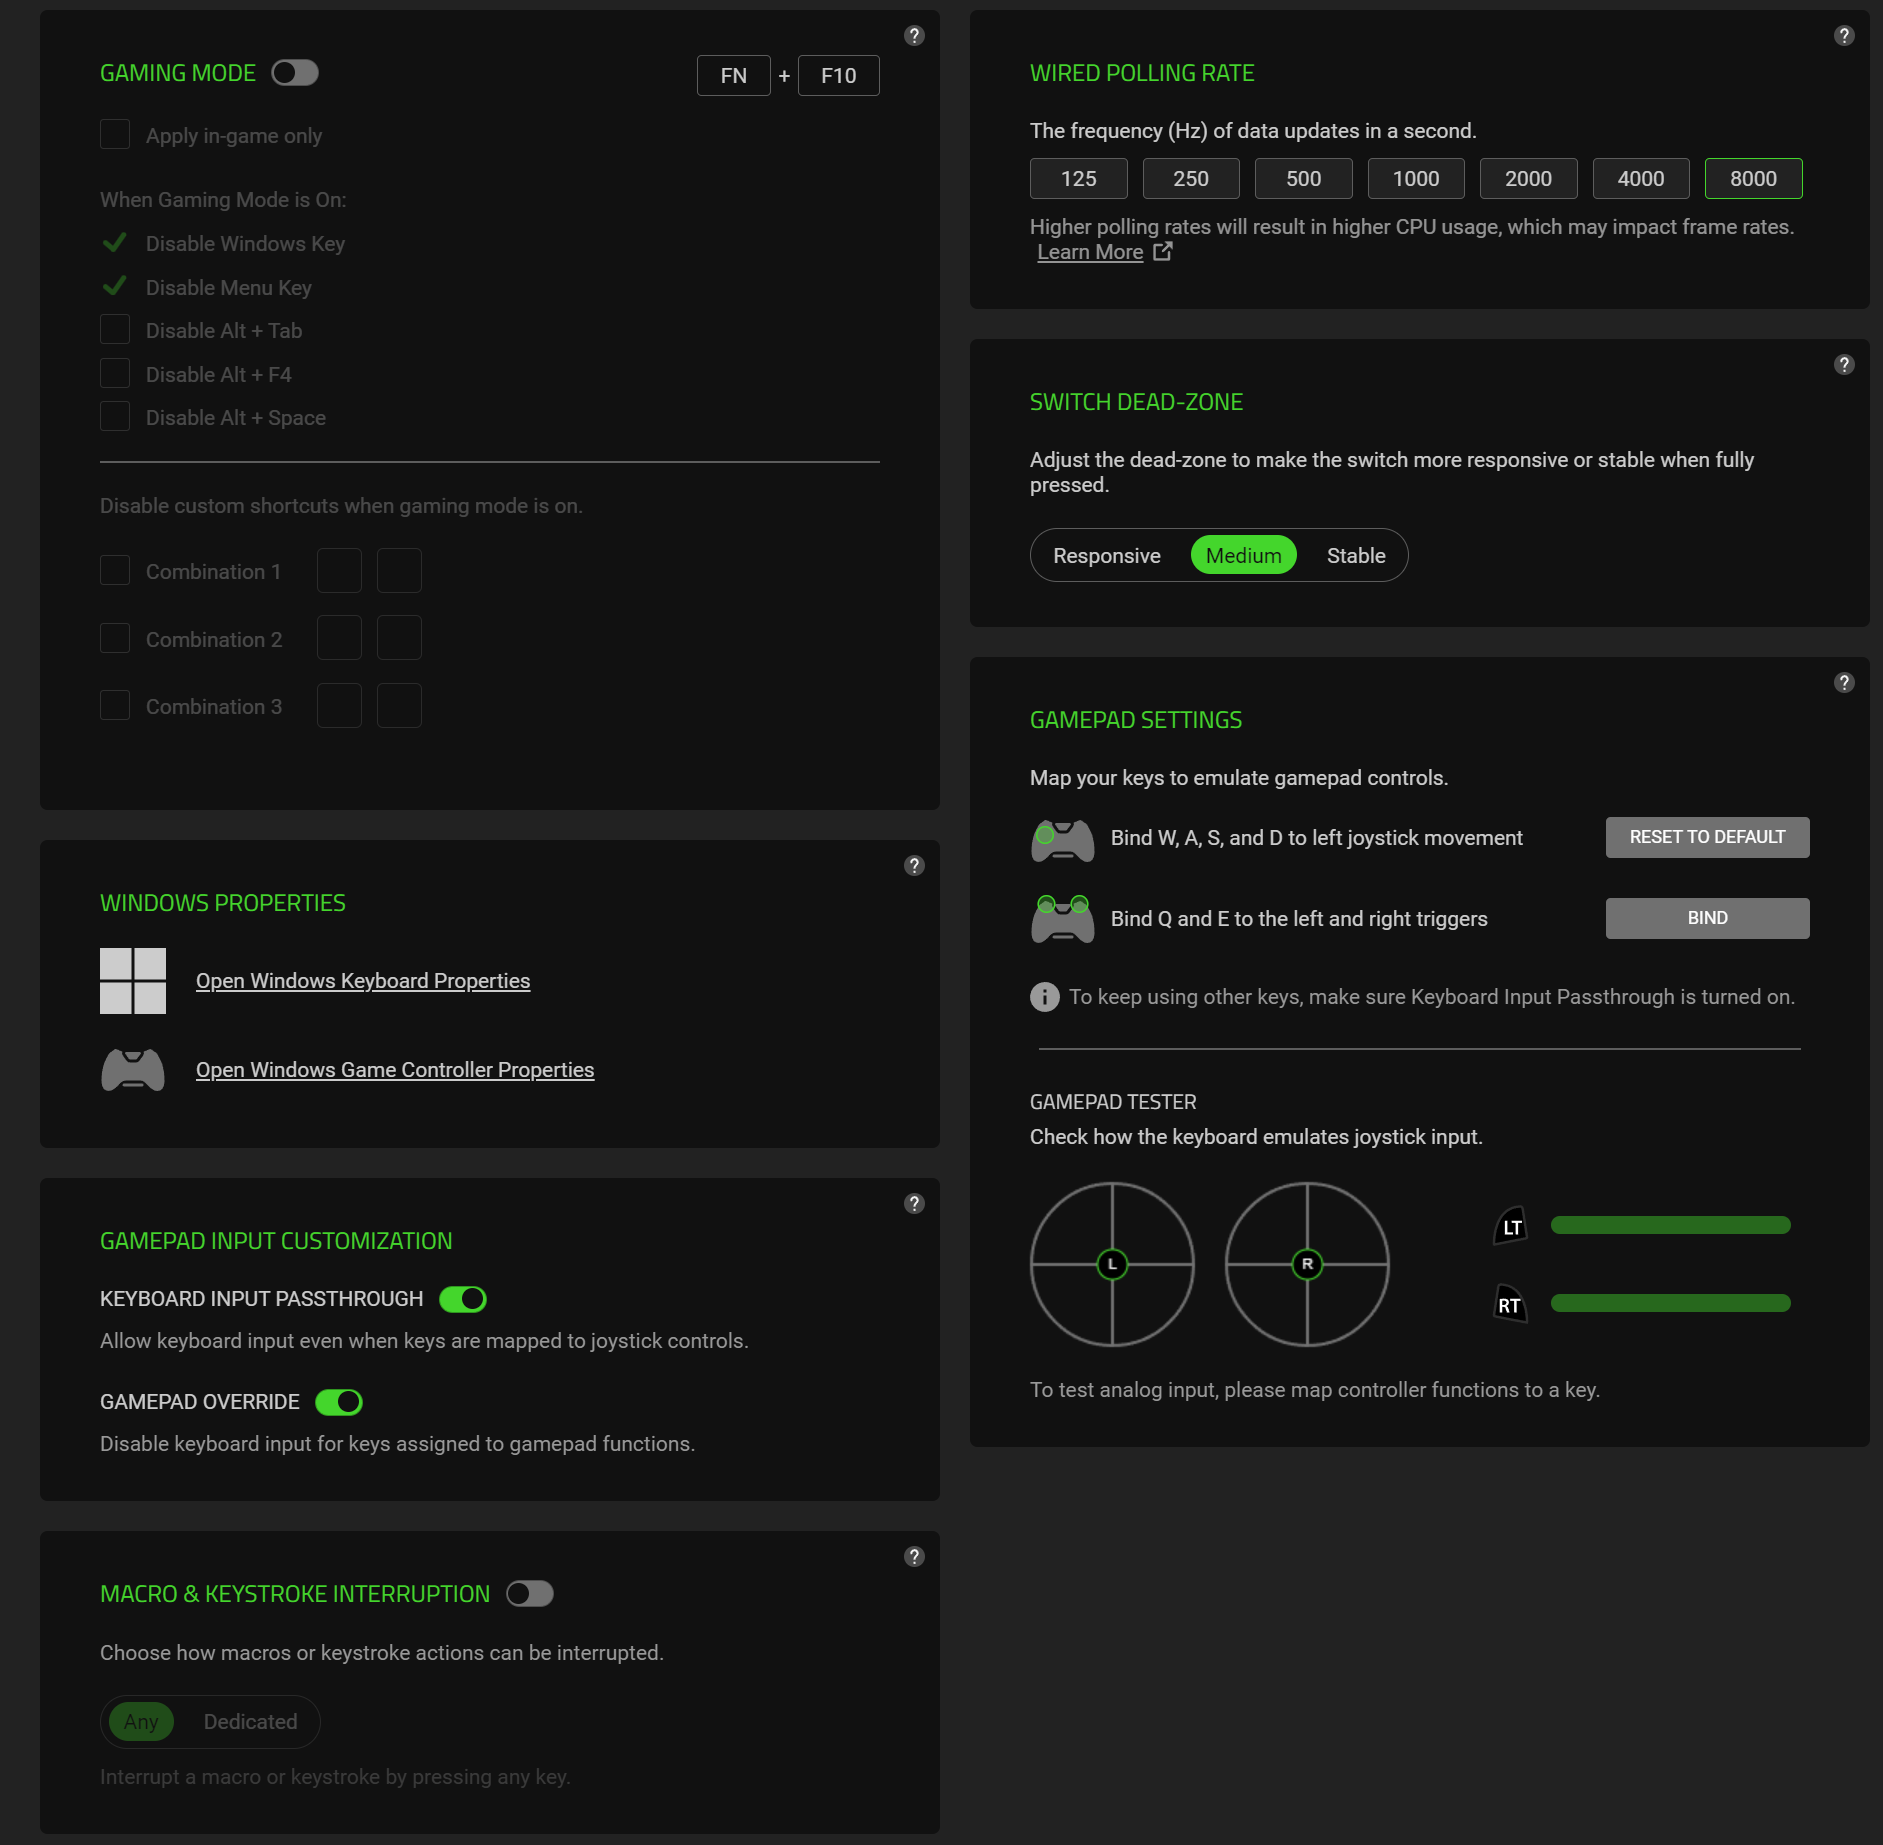The image size is (1883, 1845).
Task: Choose Dedicated interruption mode
Action: [251, 1722]
